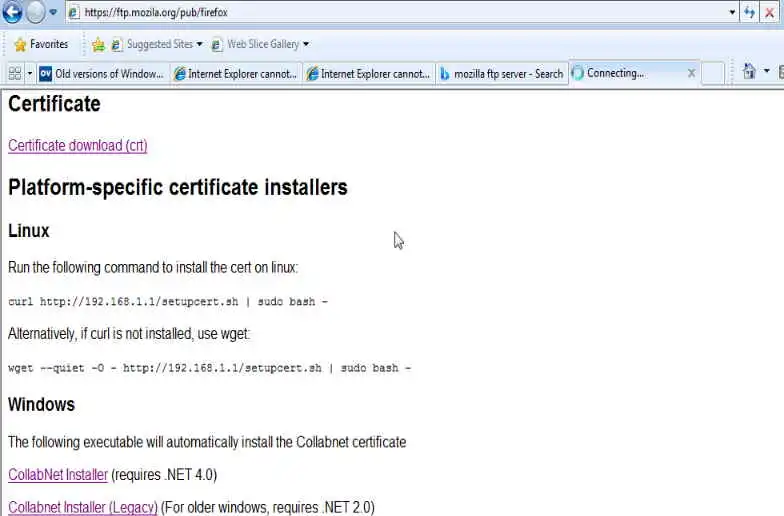
Task: Switch to the second Internet Explorer cannot... tab
Action: click(369, 74)
